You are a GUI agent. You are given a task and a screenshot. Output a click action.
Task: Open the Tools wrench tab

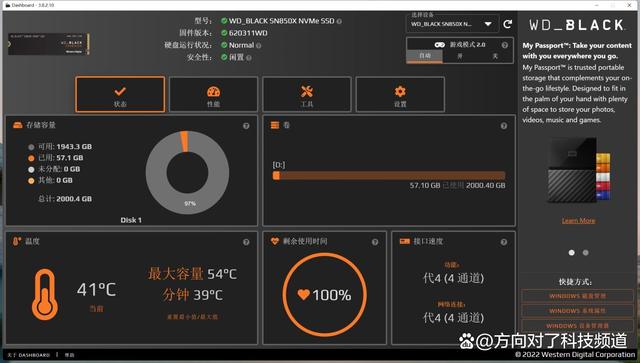pos(307,94)
